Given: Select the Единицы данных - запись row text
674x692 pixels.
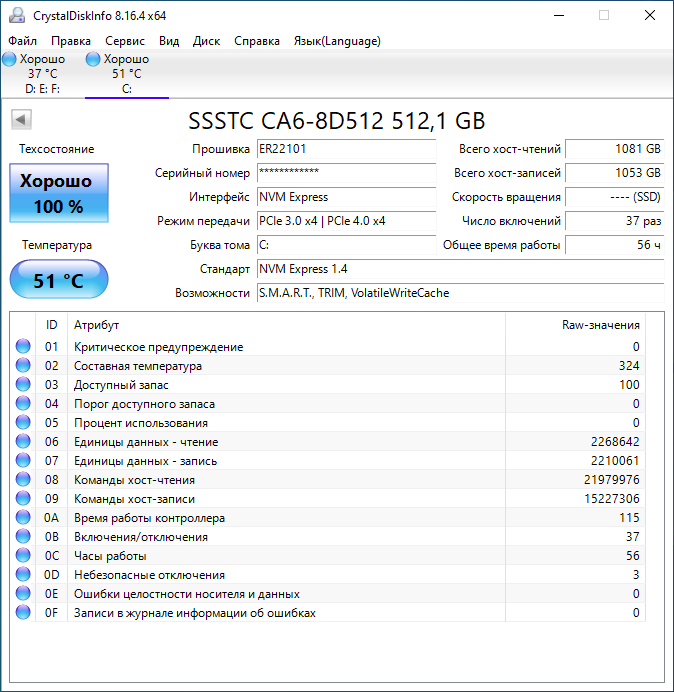Looking at the screenshot, I should (x=146, y=461).
